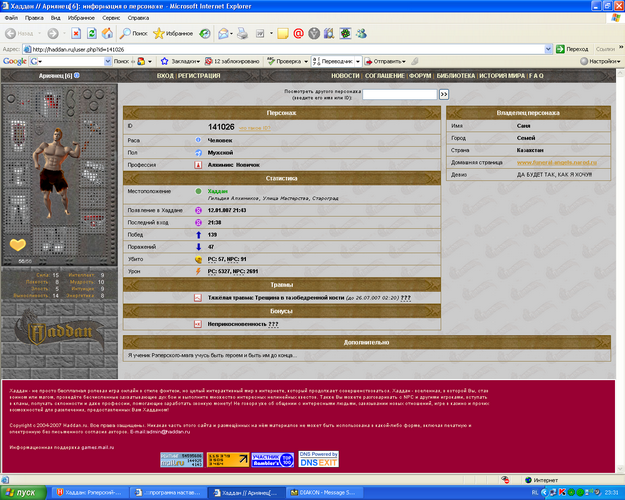Click the Kaspersky K tray icon
625x500 pixels.
562,492
